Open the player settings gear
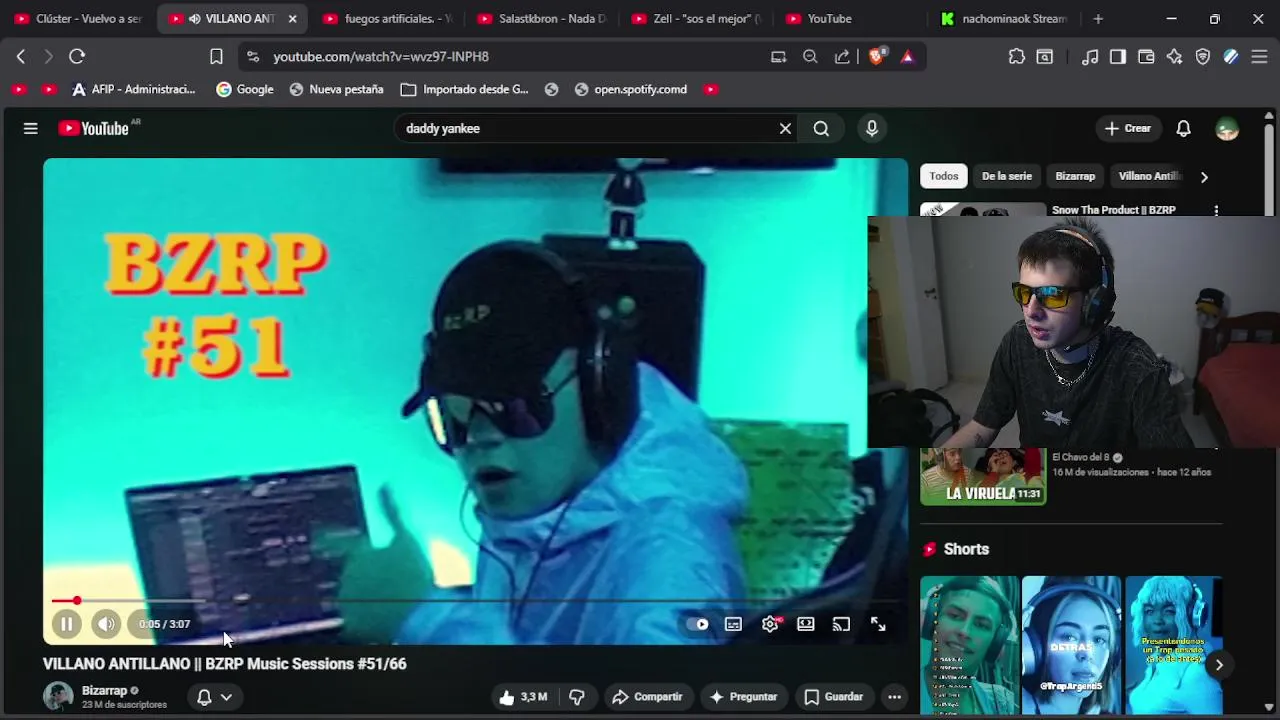1280x720 pixels. click(770, 624)
